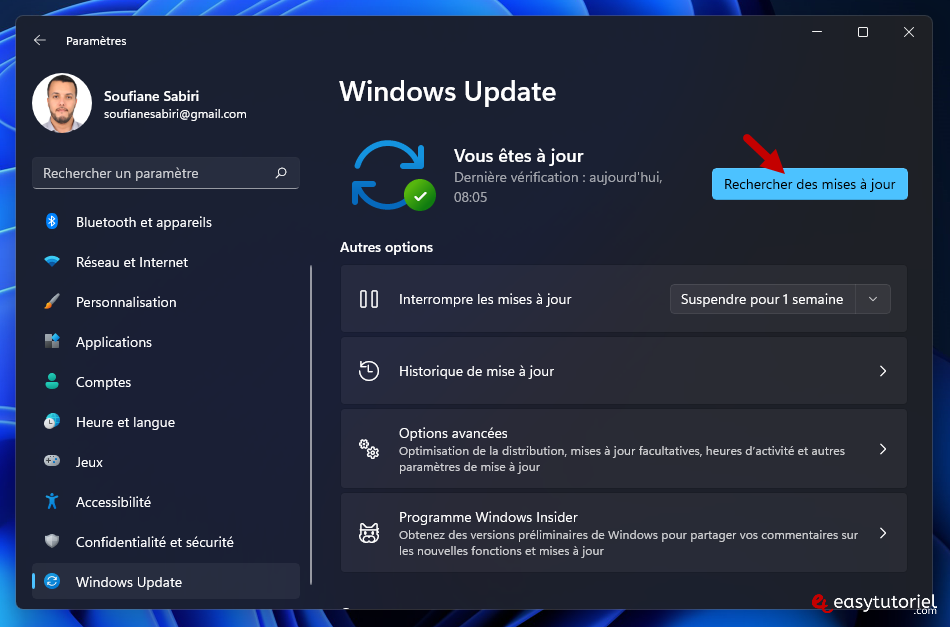
Task: Click the Jeux gamepad icon
Action: tap(52, 462)
